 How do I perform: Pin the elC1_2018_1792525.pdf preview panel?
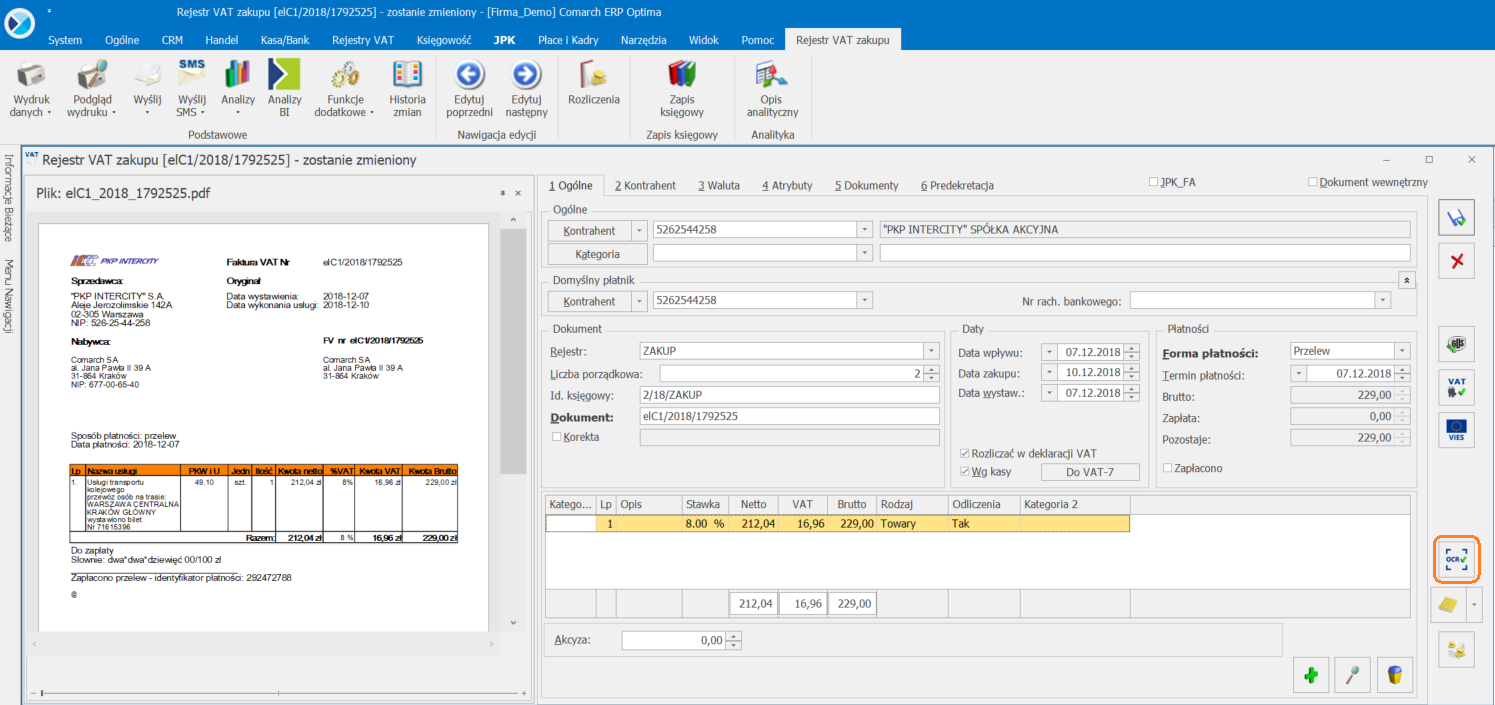click(x=502, y=193)
